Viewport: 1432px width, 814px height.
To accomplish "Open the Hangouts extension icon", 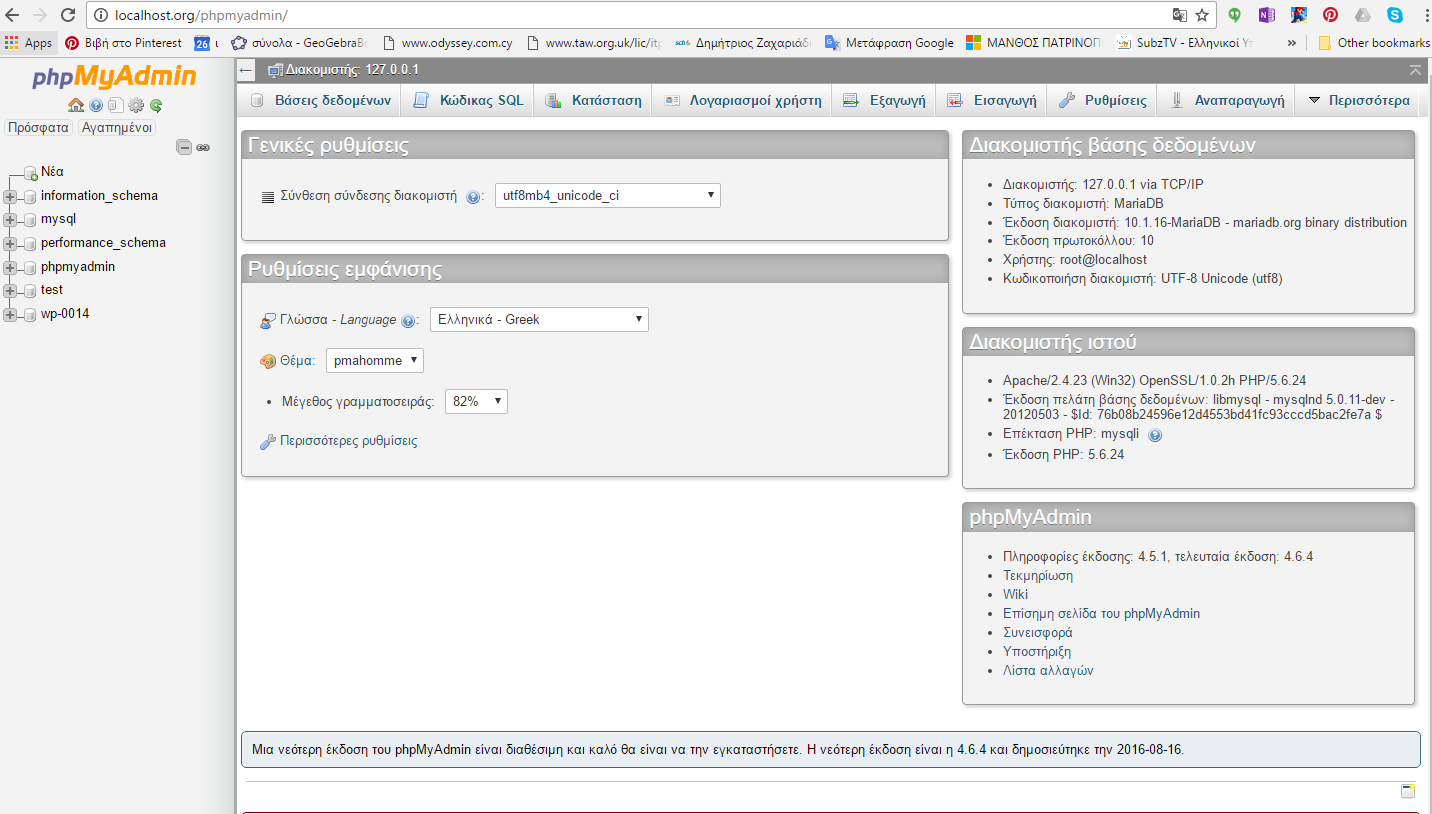I will point(1235,15).
